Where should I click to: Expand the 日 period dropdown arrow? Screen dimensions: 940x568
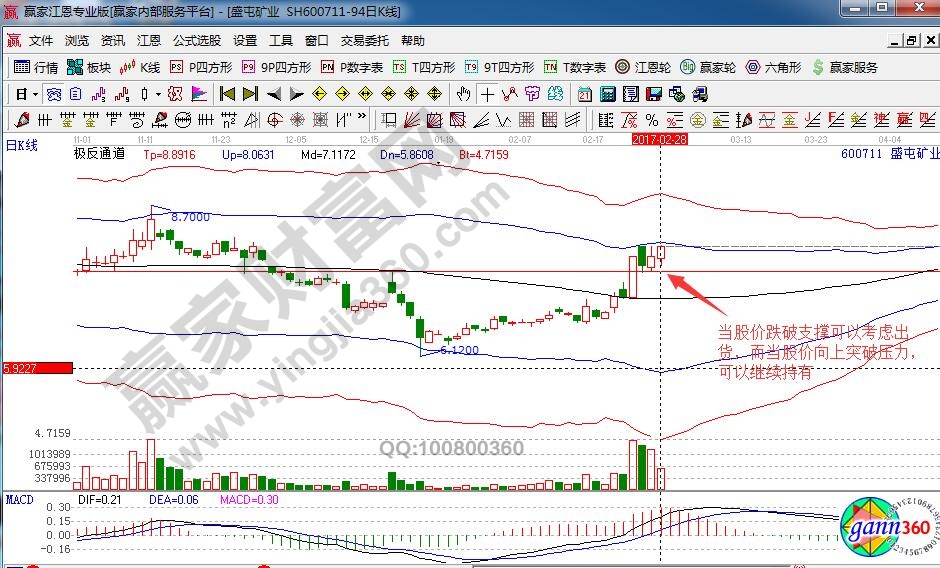35,94
